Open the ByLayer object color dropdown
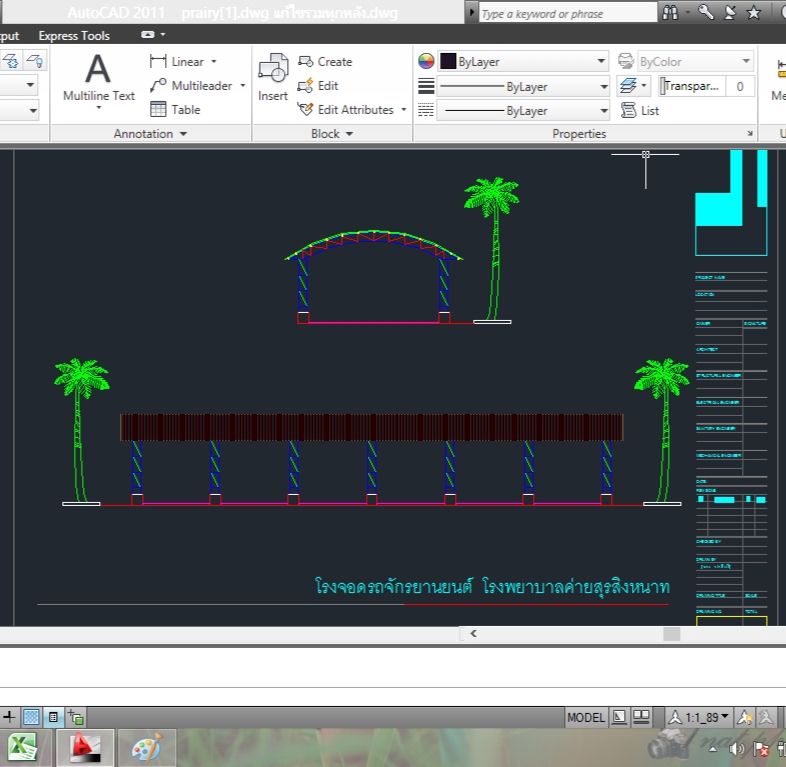786x767 pixels. pos(523,62)
